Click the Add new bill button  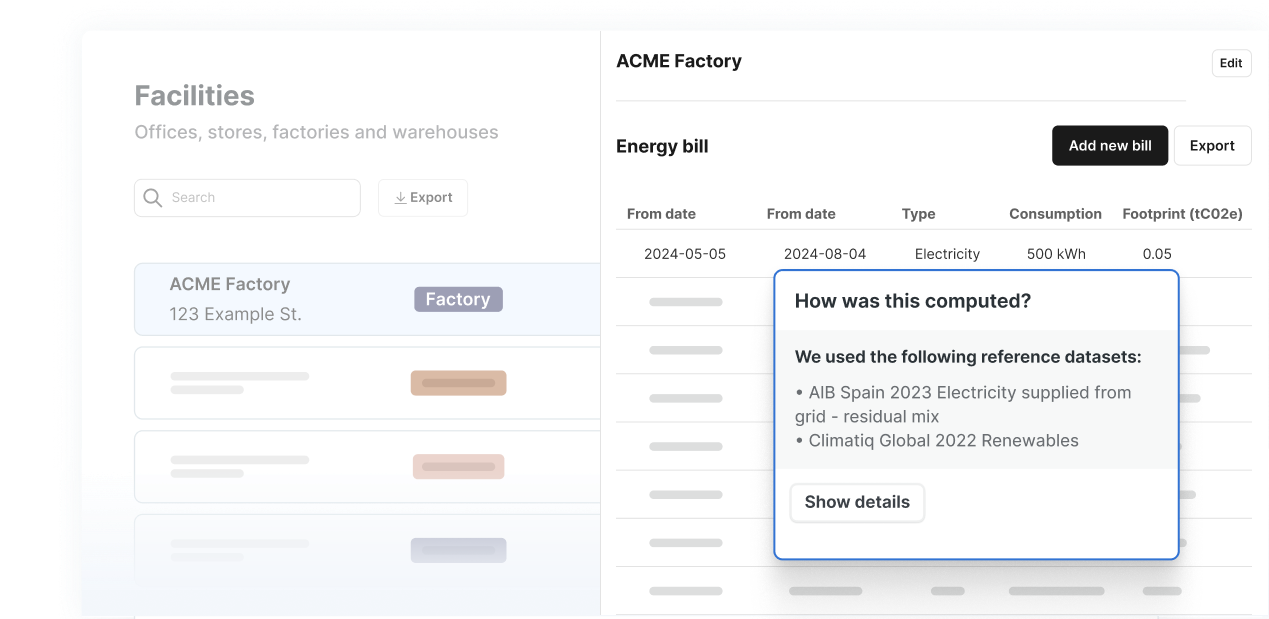tap(1109, 146)
